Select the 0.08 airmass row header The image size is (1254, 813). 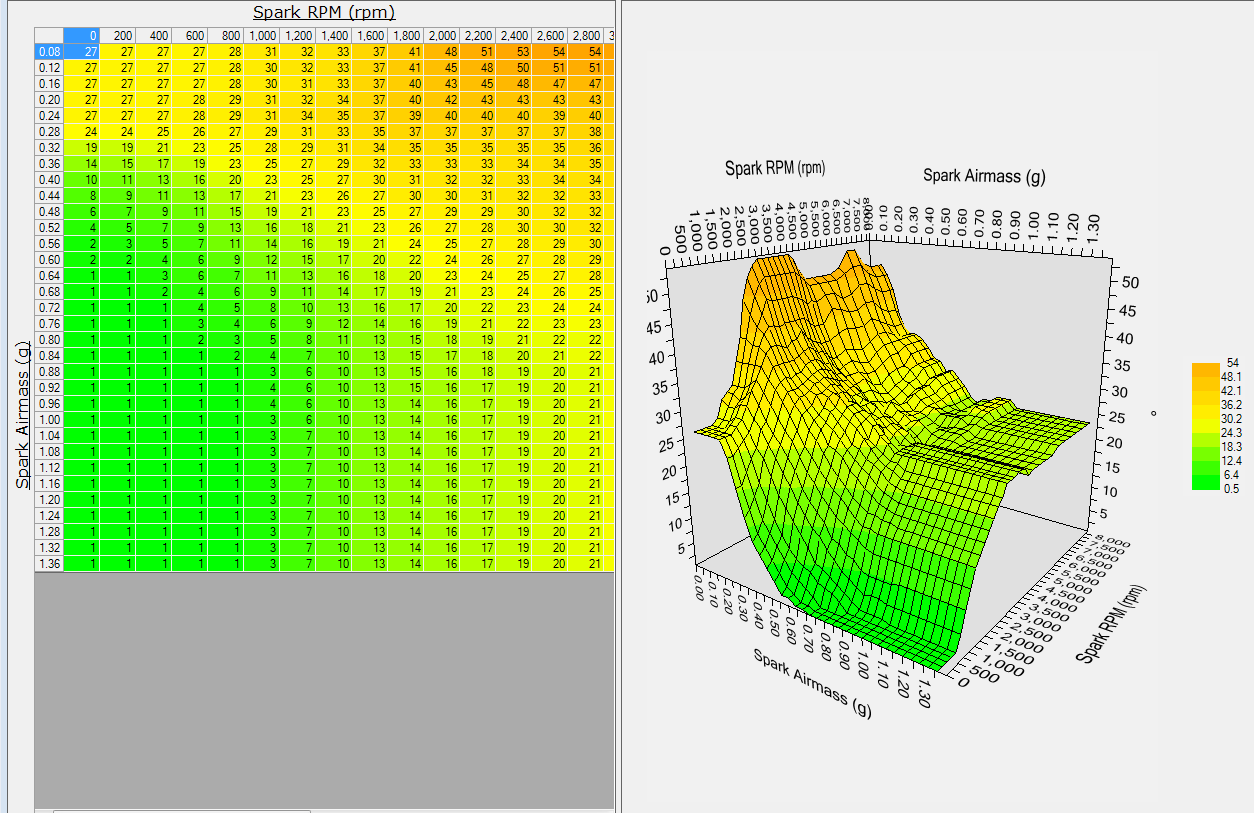pos(49,51)
